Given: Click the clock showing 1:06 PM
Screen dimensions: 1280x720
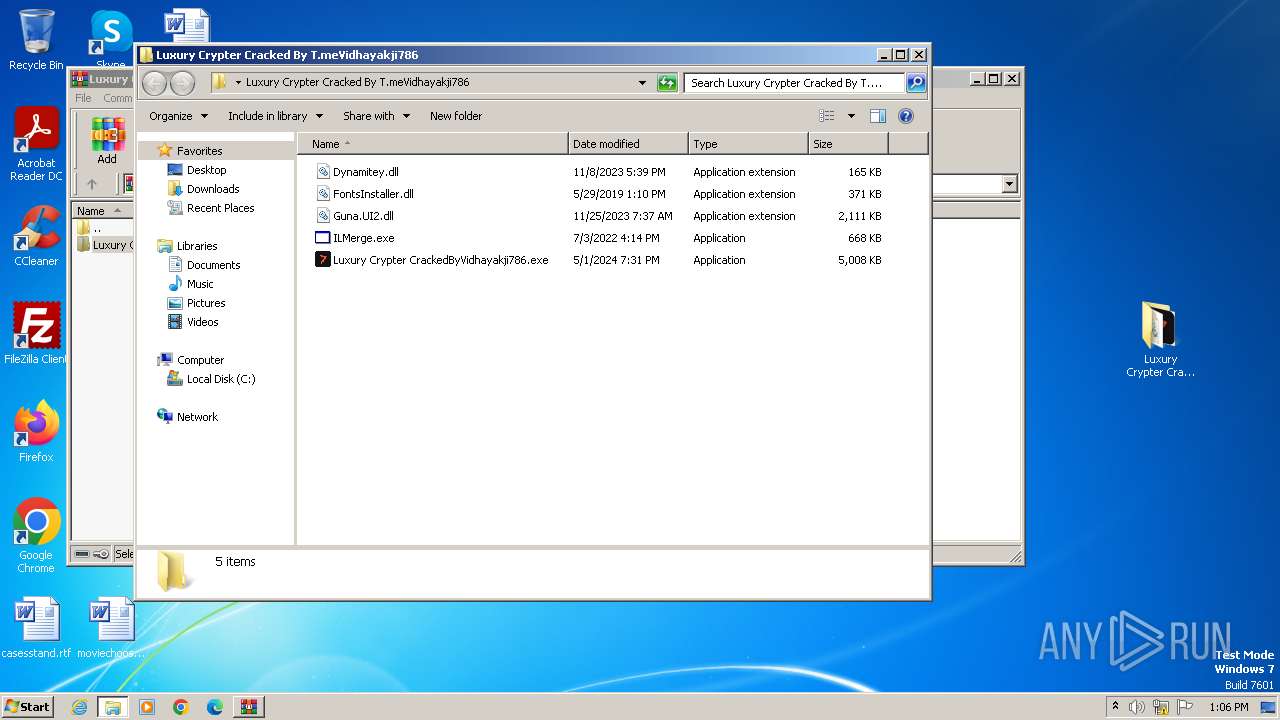Looking at the screenshot, I should [x=1229, y=707].
